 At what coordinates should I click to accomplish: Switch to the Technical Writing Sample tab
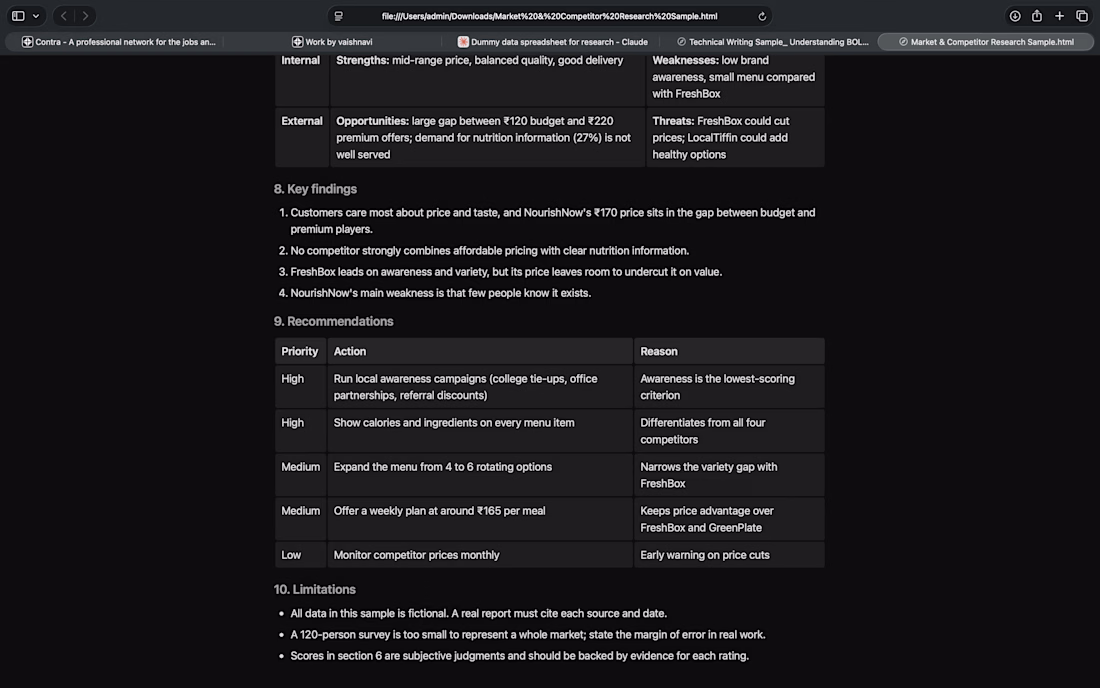point(772,42)
